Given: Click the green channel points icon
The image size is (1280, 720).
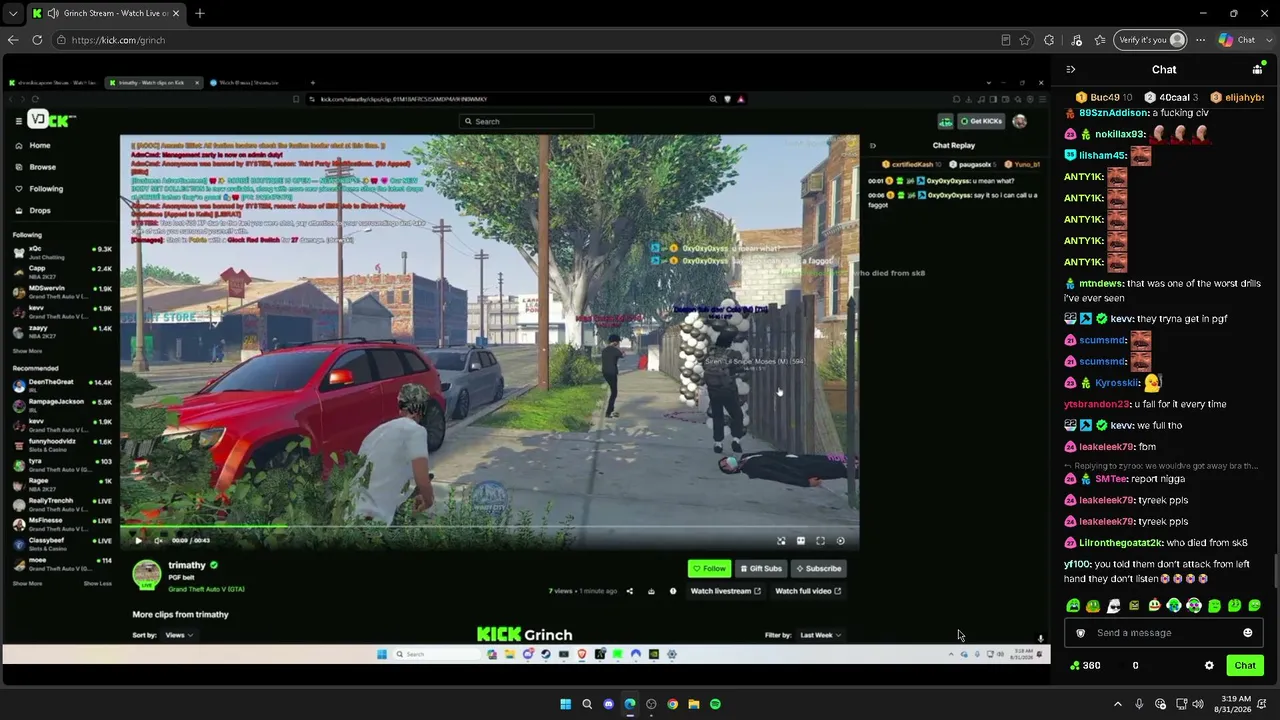Looking at the screenshot, I should (x=1075, y=666).
